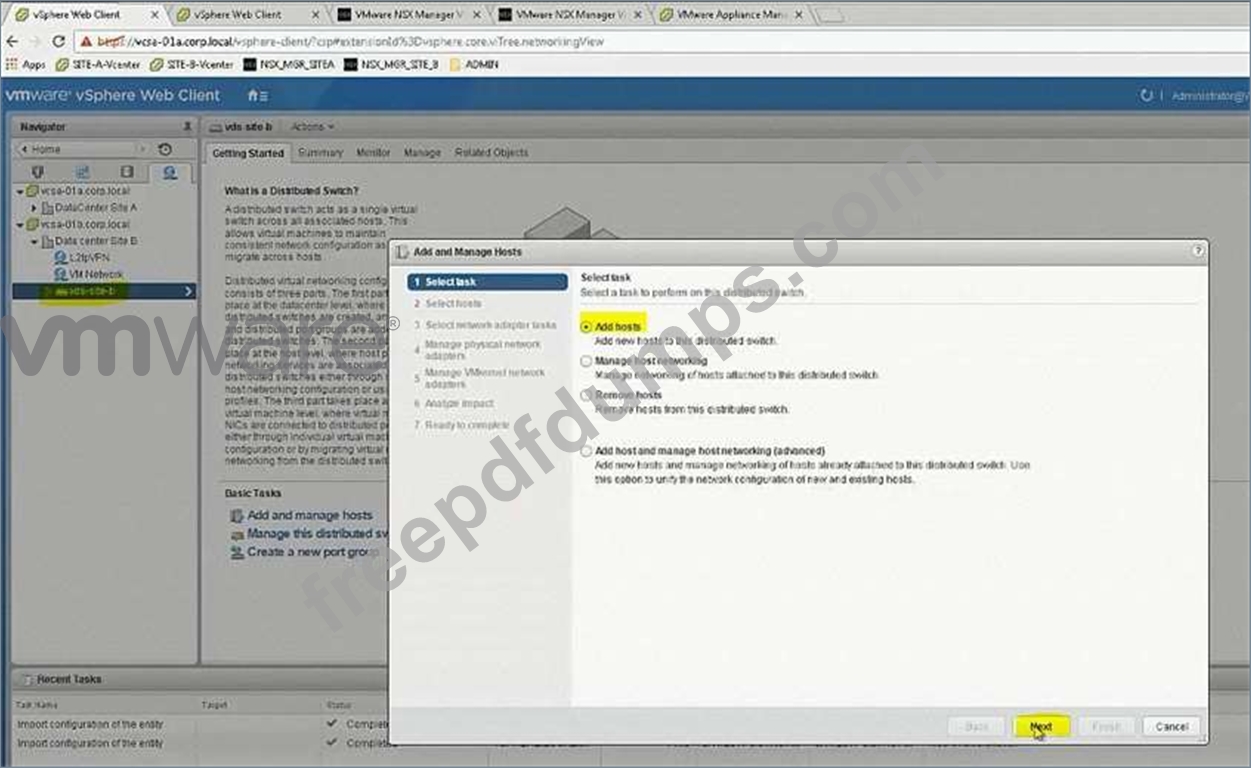Switch to the Manage tab

click(422, 153)
